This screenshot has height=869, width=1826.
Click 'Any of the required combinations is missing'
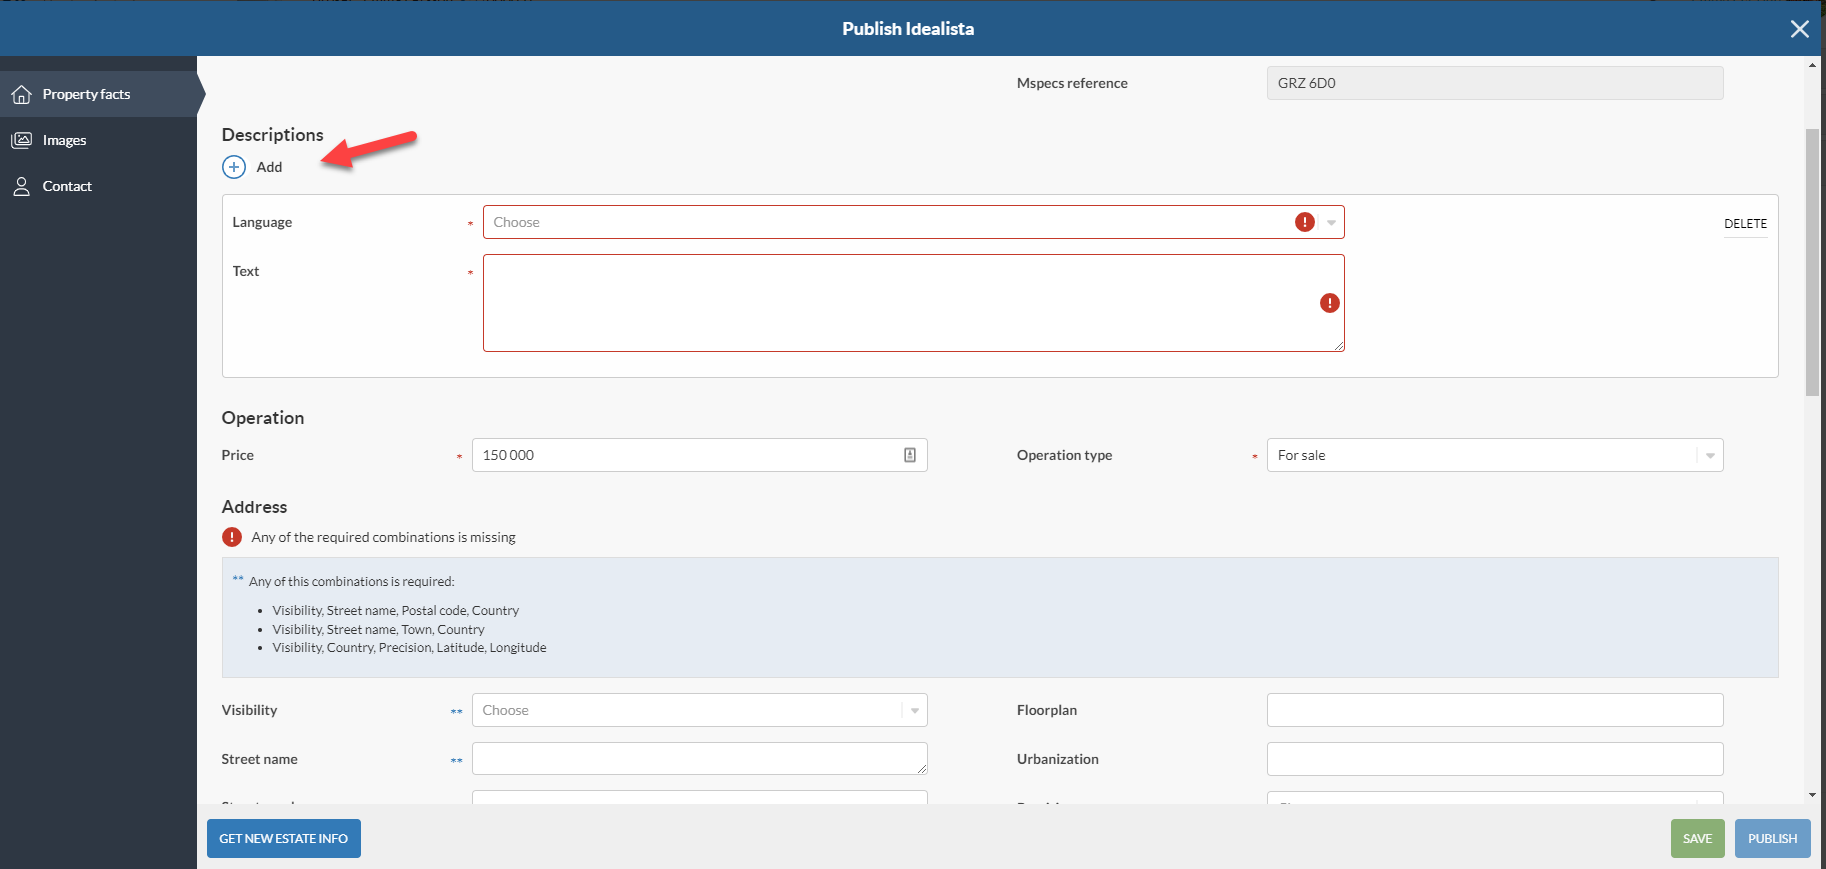click(x=383, y=537)
